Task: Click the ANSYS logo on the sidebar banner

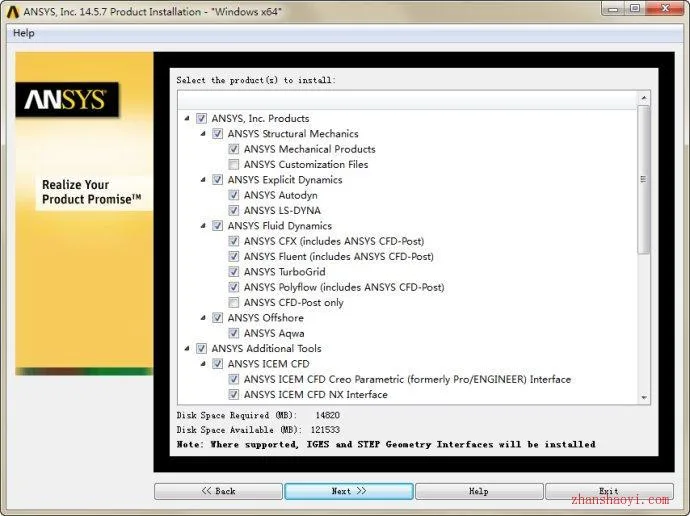Action: [x=67, y=99]
